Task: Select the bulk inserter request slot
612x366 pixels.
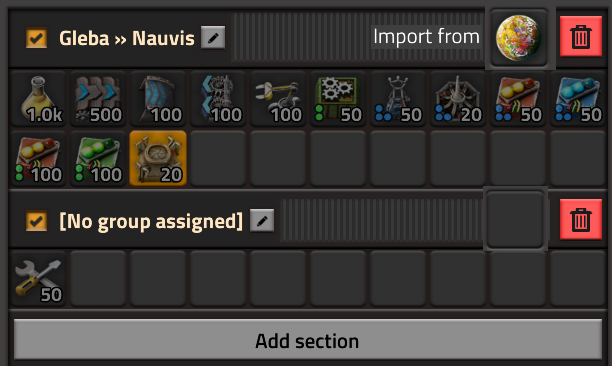Action: click(278, 98)
